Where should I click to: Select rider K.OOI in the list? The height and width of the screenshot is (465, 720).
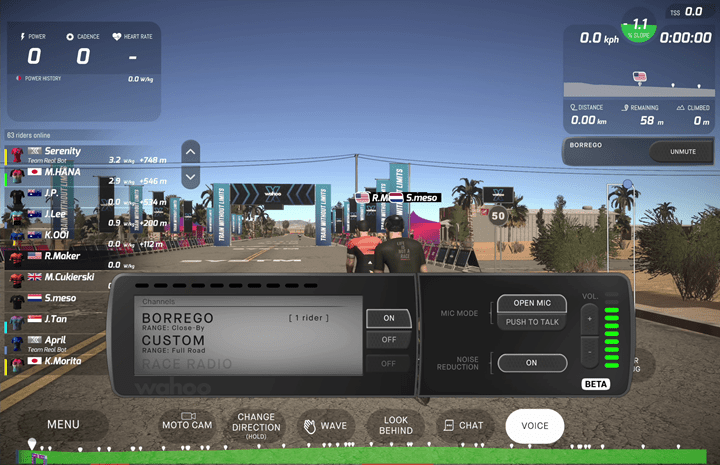(87, 239)
